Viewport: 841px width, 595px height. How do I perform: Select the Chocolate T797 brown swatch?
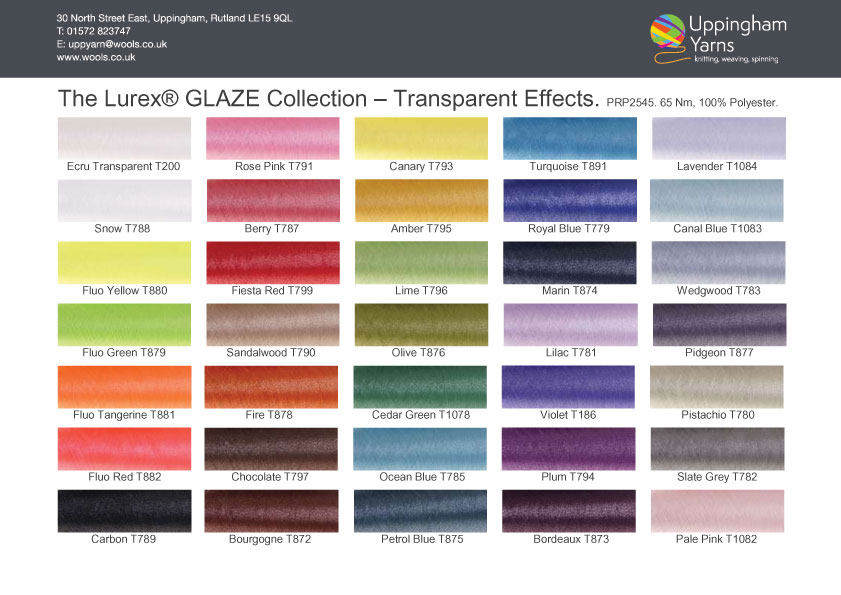pos(272,448)
